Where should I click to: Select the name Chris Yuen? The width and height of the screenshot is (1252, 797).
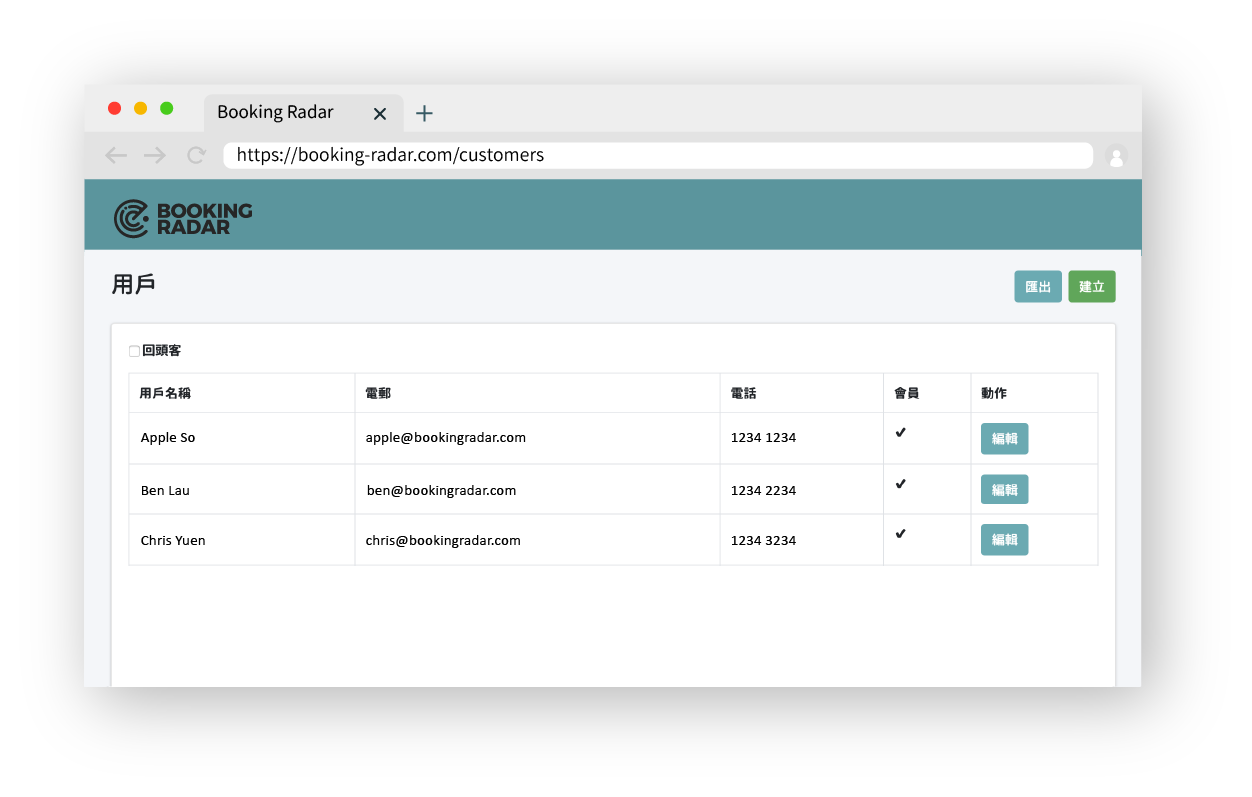(173, 541)
